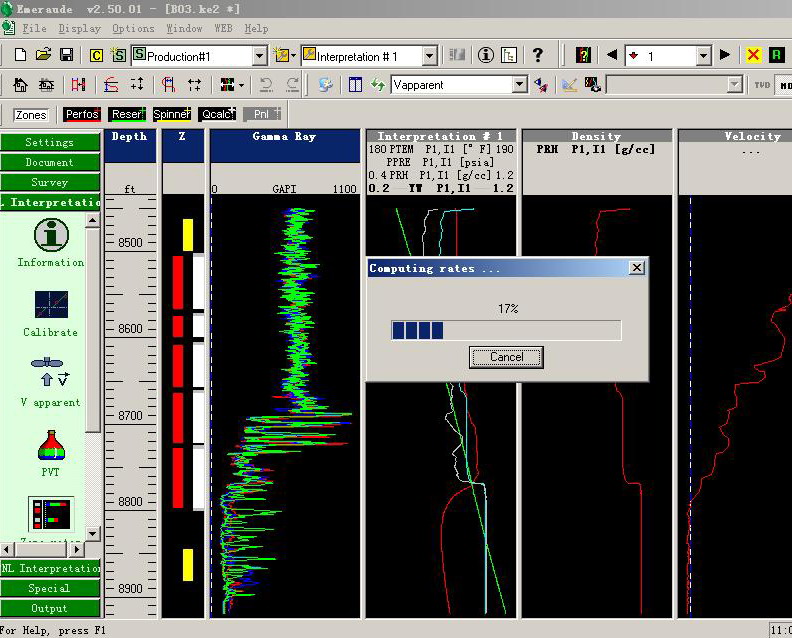The height and width of the screenshot is (638, 792).
Task: Click the Calibrate icon in sidebar
Action: pos(50,304)
